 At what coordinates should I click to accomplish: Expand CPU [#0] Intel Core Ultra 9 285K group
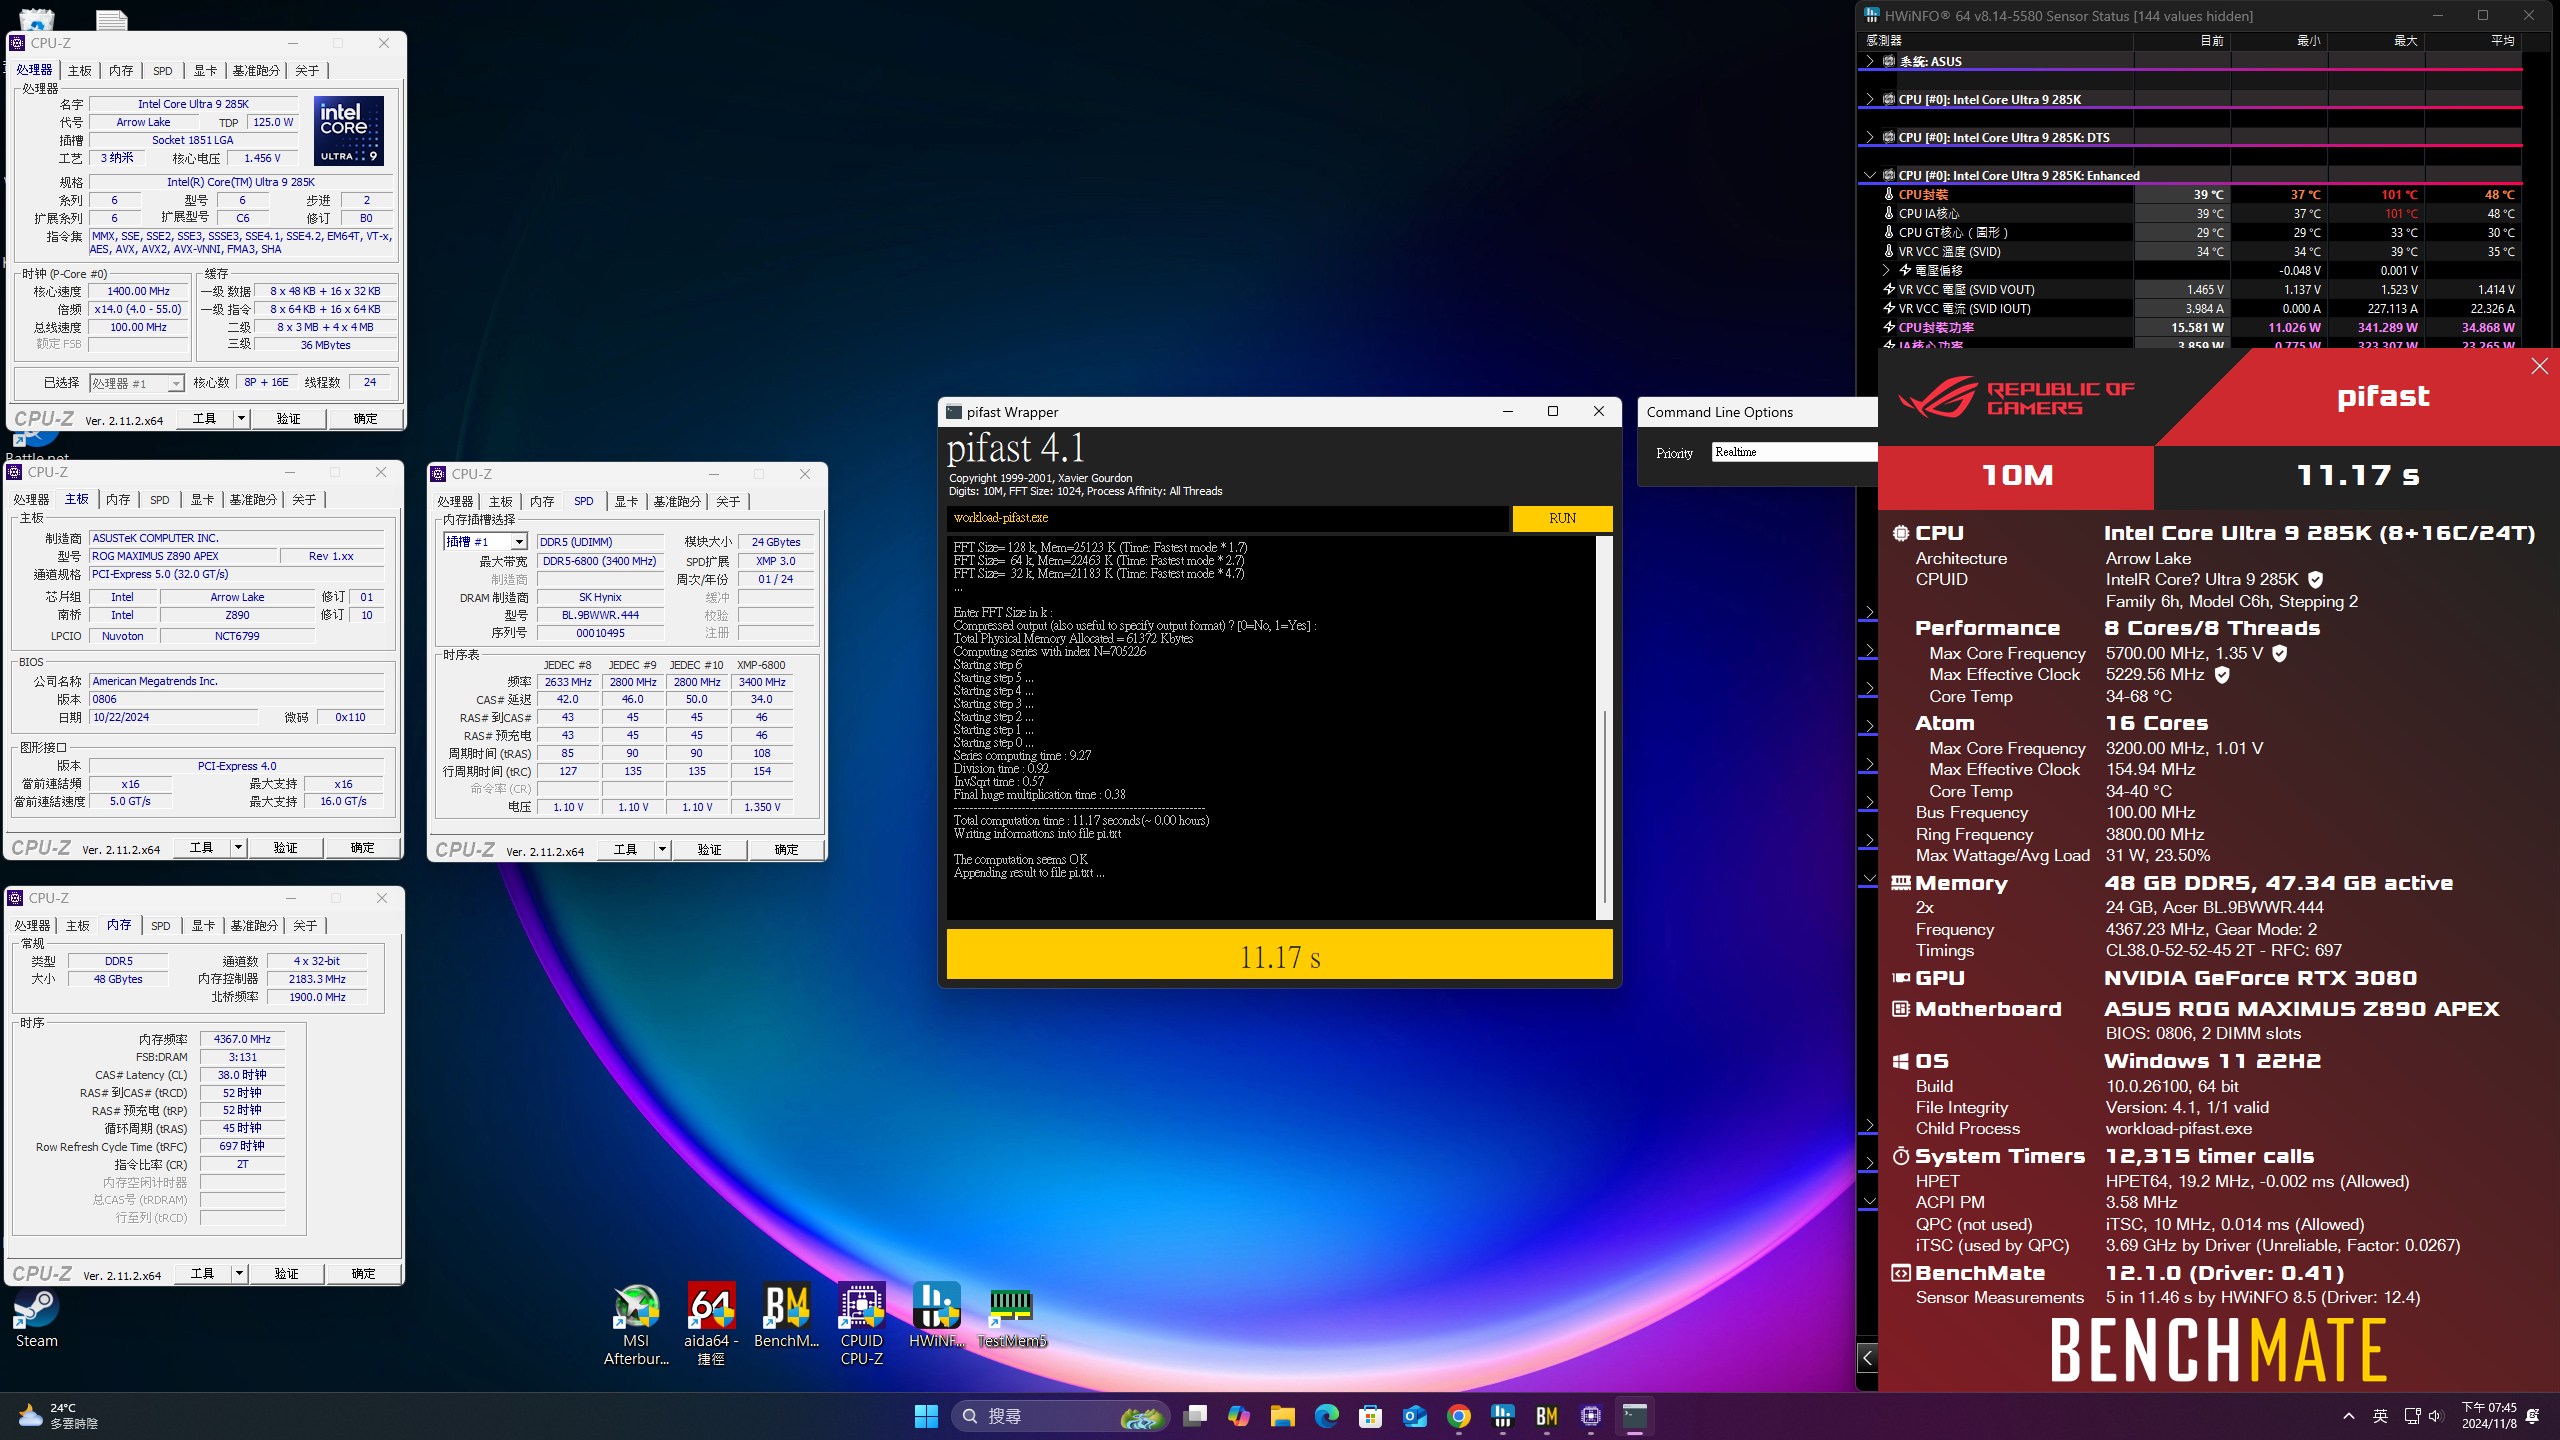point(1869,99)
